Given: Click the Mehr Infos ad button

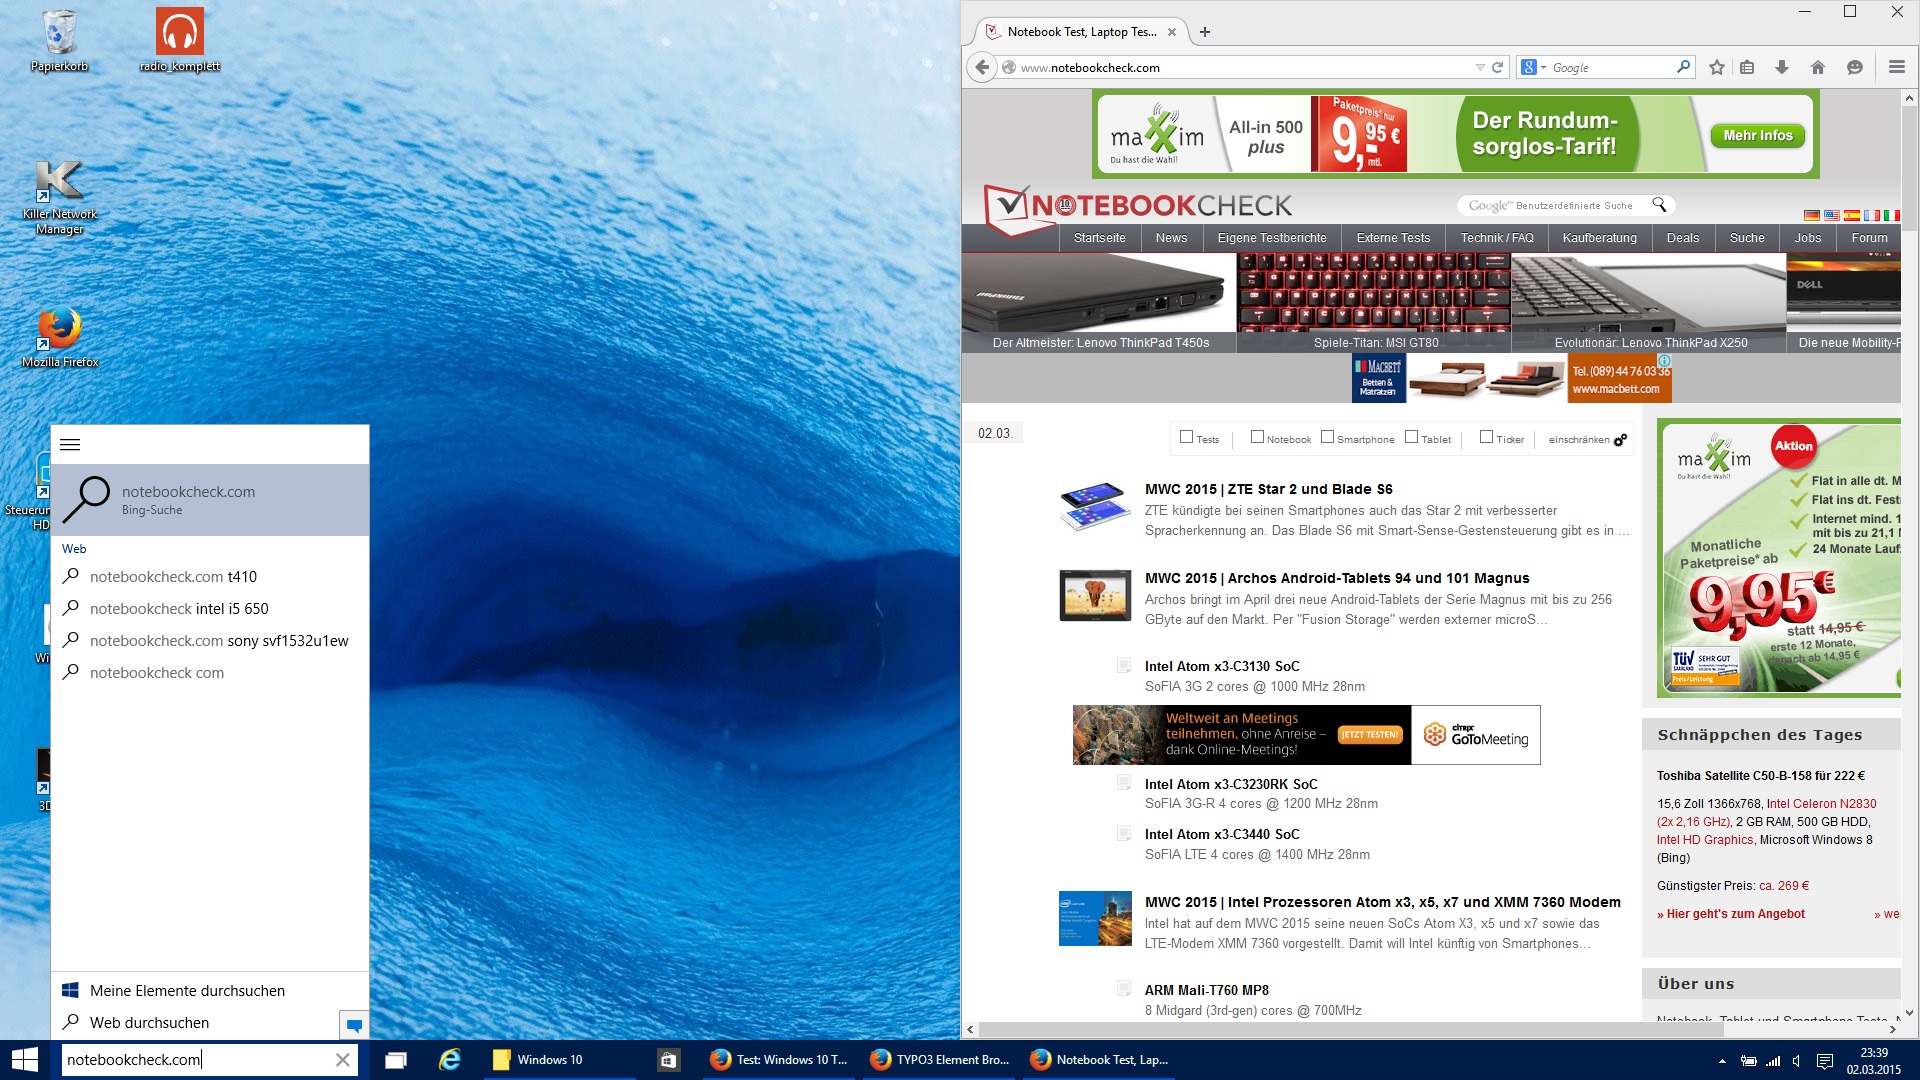Looking at the screenshot, I should [x=1758, y=135].
